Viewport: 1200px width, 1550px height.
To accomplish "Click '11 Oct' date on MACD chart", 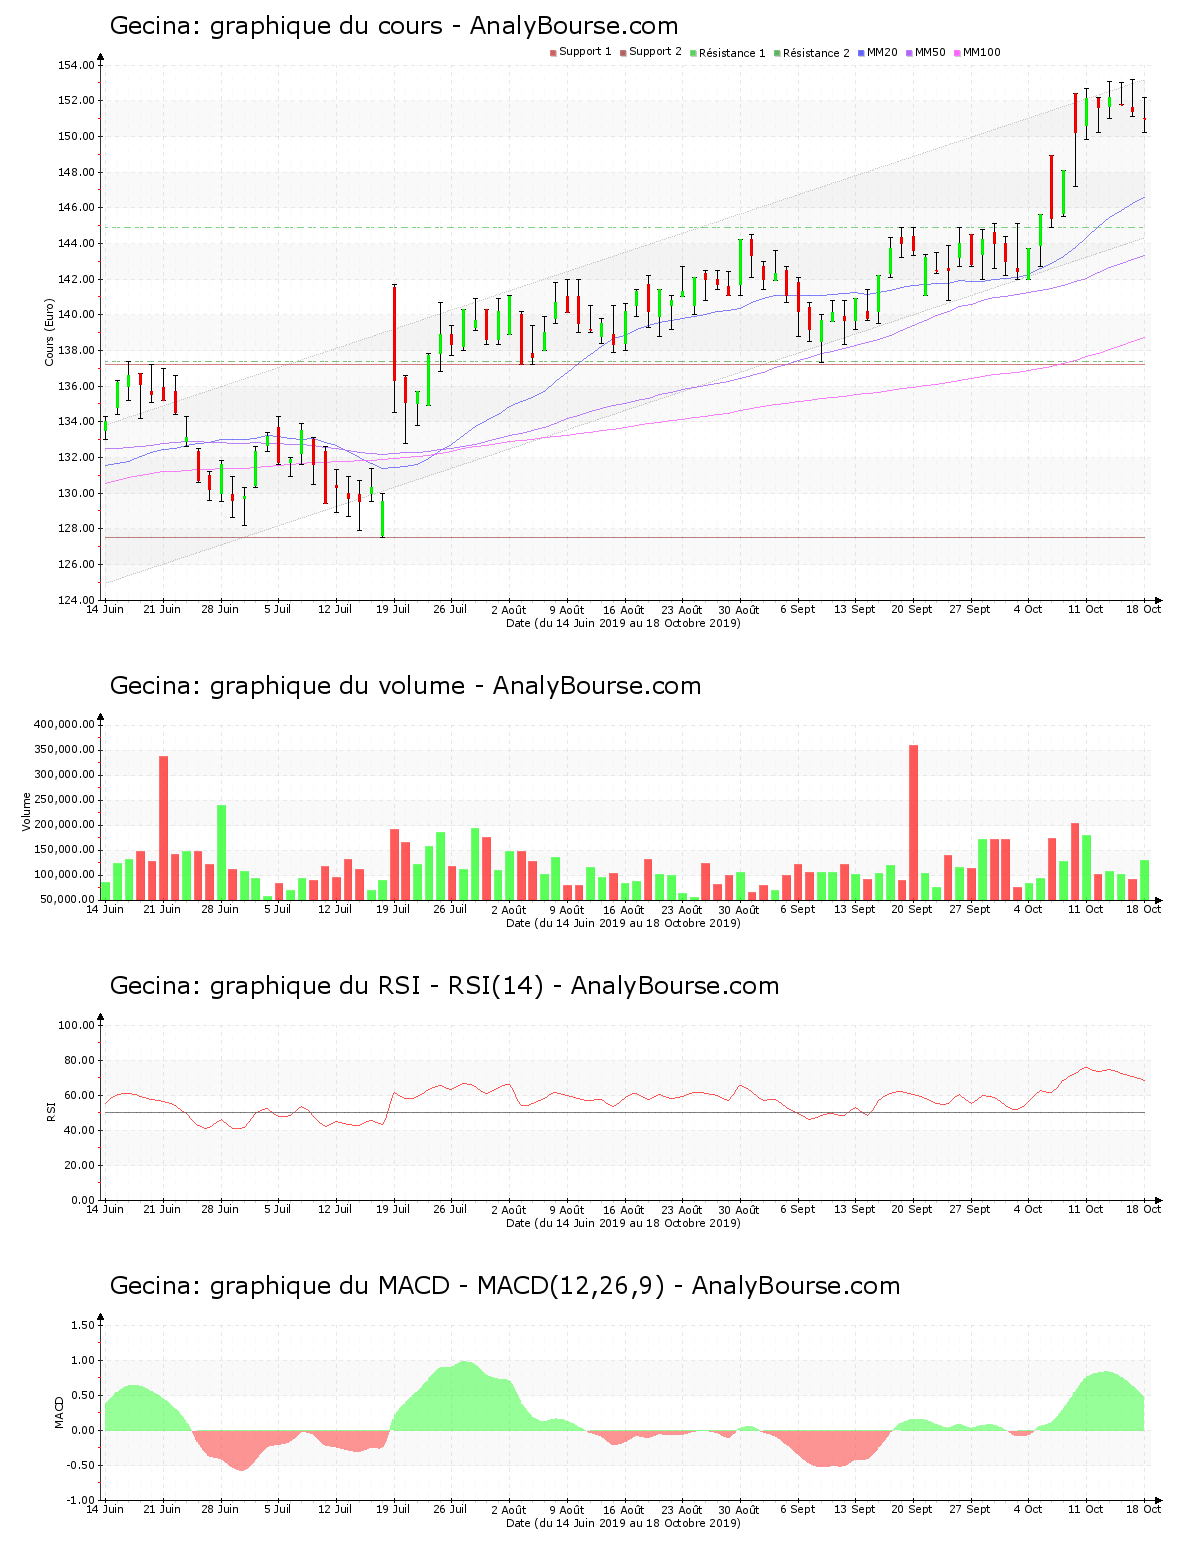I will pos(1086,1509).
